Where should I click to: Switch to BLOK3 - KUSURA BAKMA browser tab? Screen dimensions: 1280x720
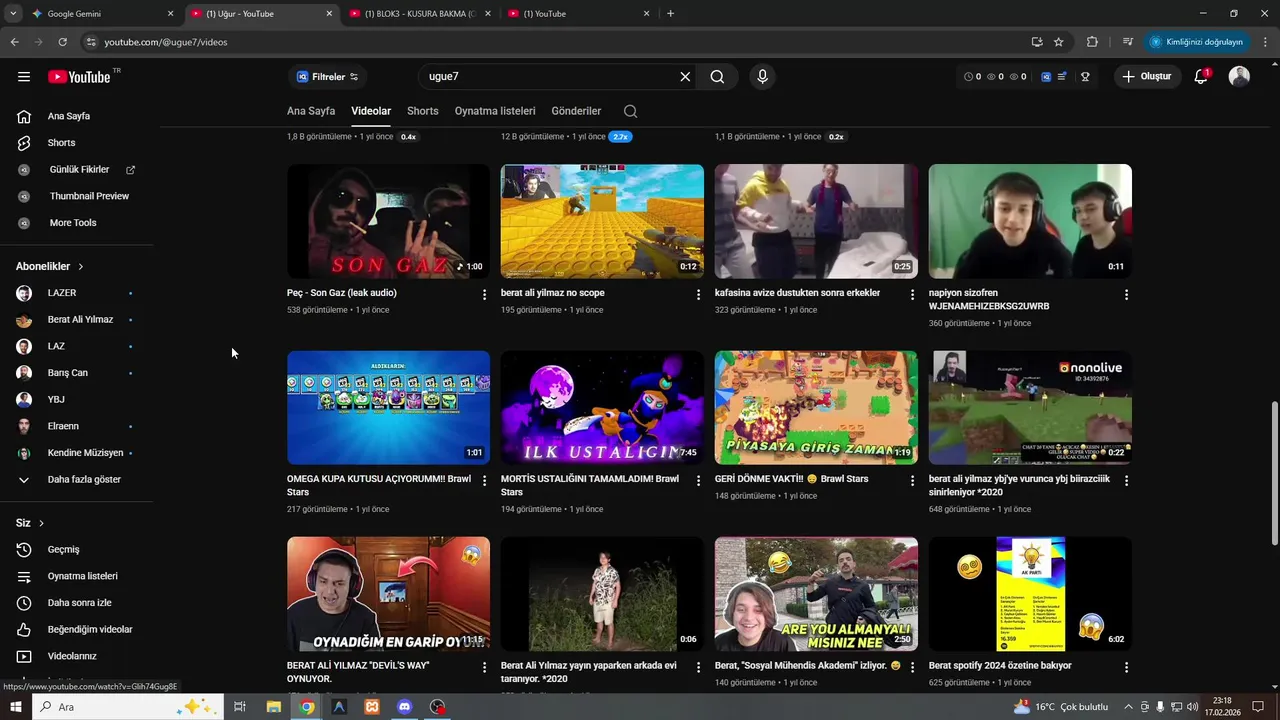[x=418, y=14]
